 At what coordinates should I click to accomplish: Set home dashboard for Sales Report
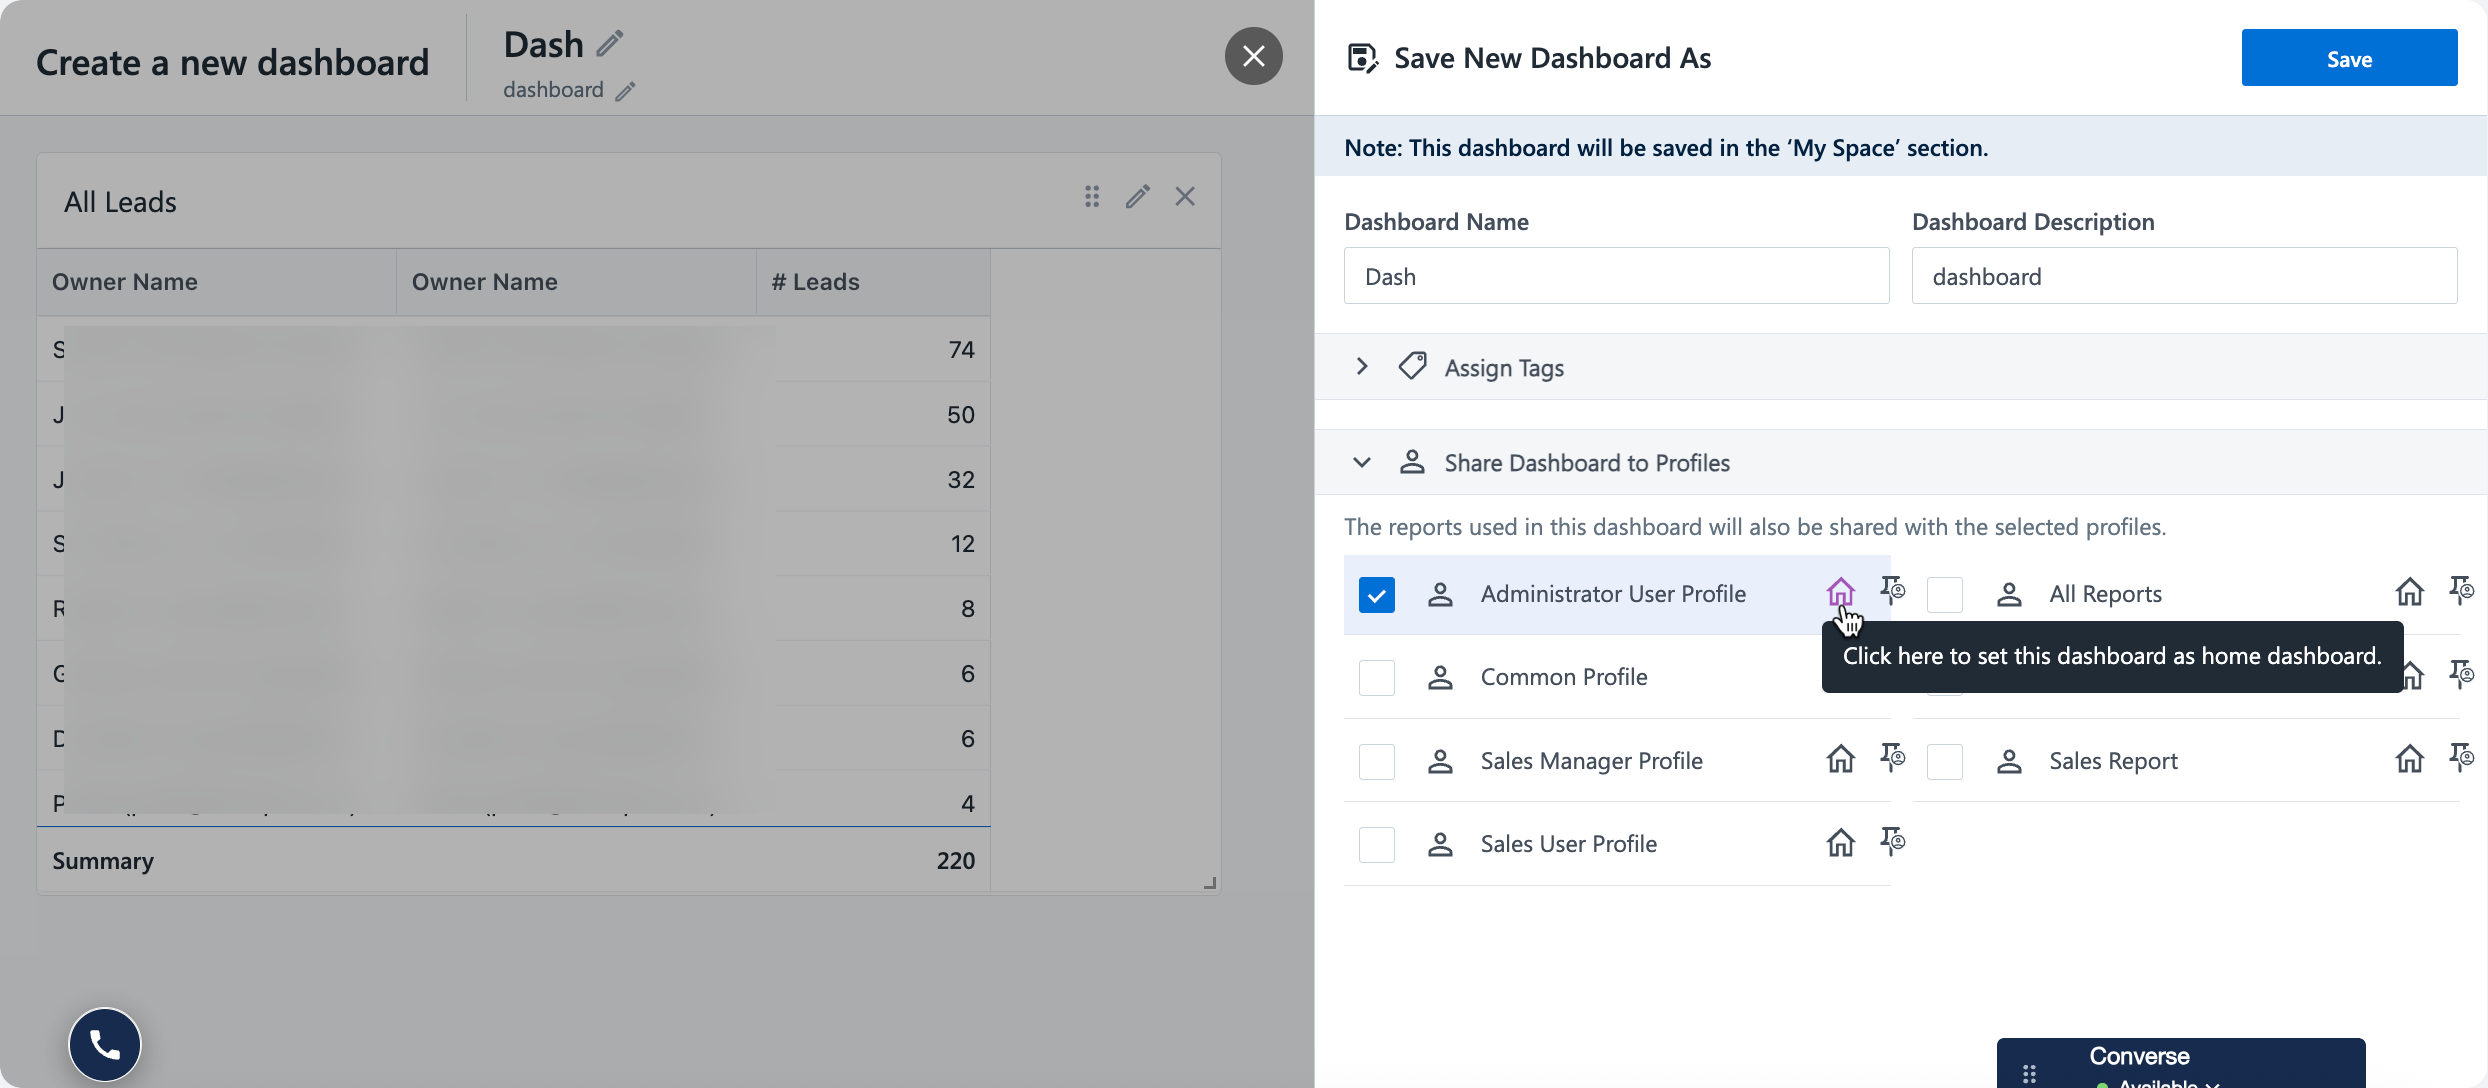2410,759
